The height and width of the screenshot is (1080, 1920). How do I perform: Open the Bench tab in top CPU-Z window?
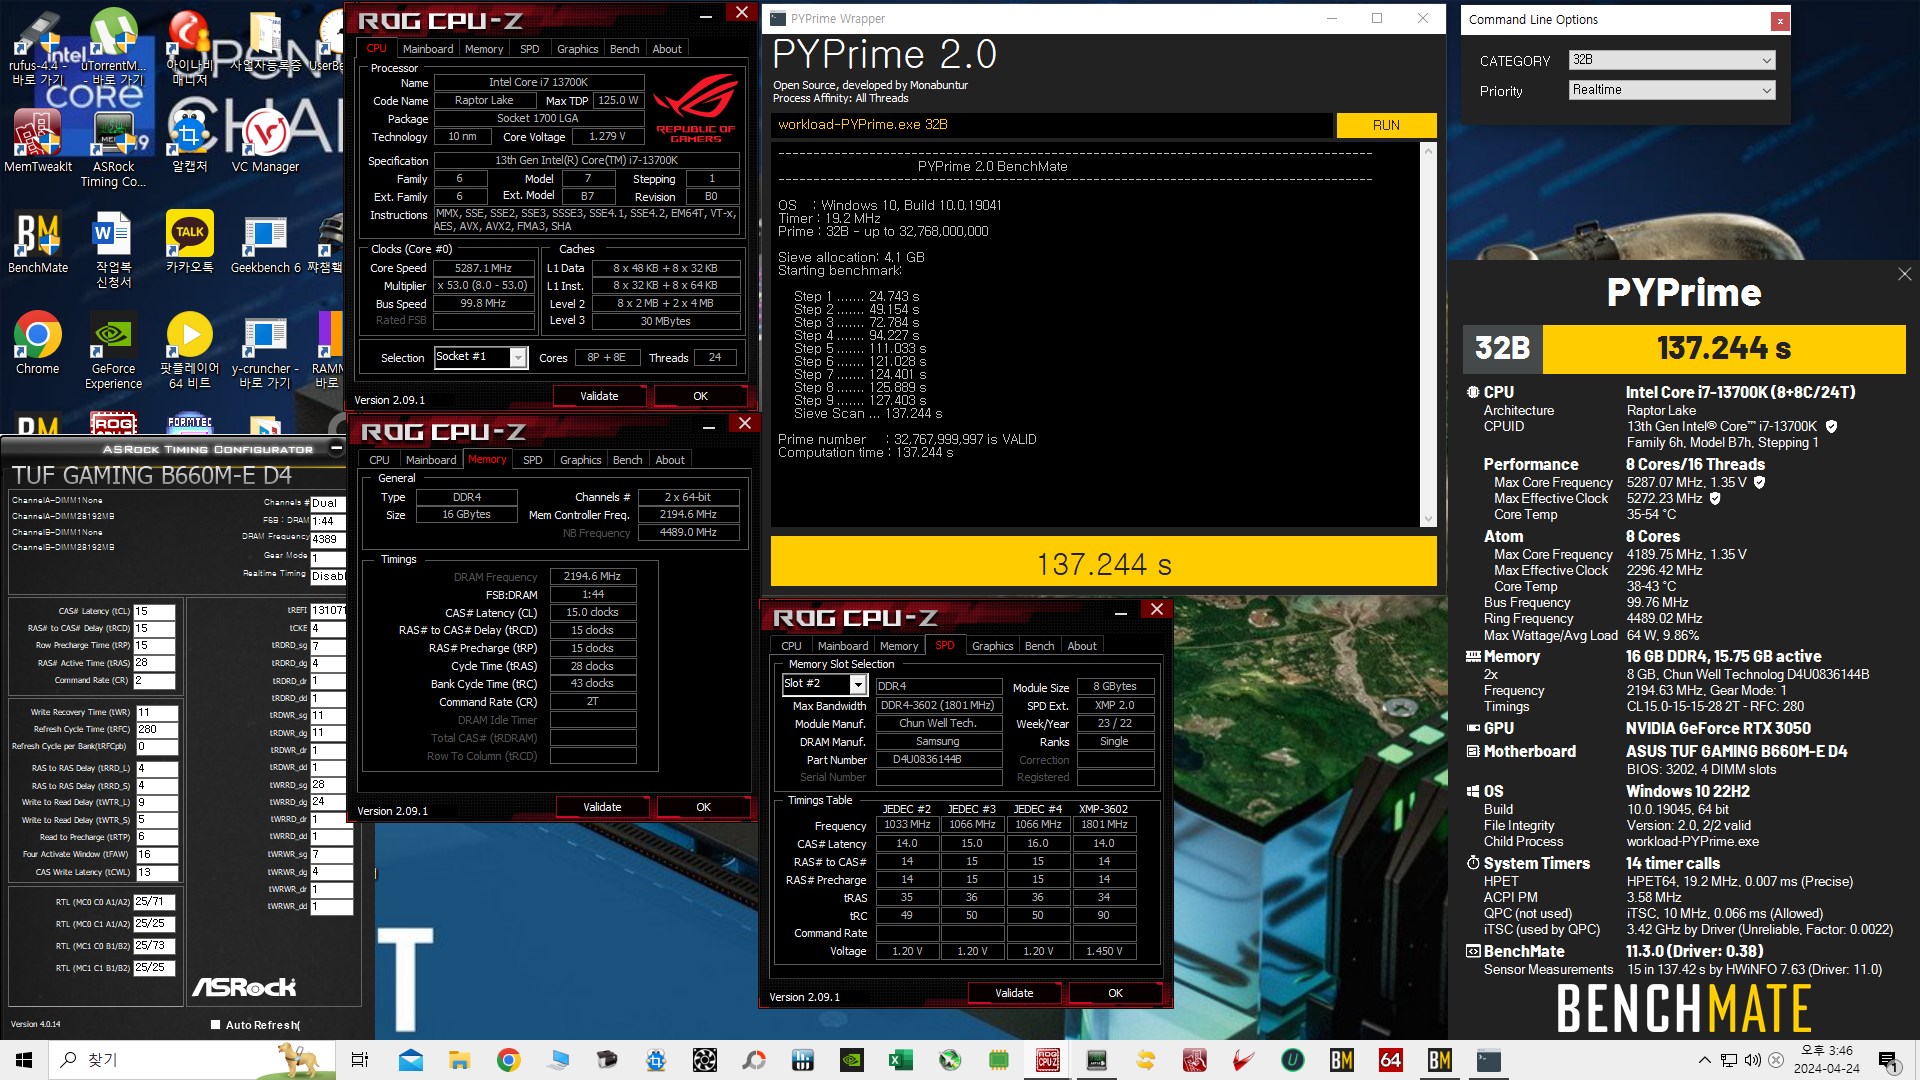tap(624, 49)
